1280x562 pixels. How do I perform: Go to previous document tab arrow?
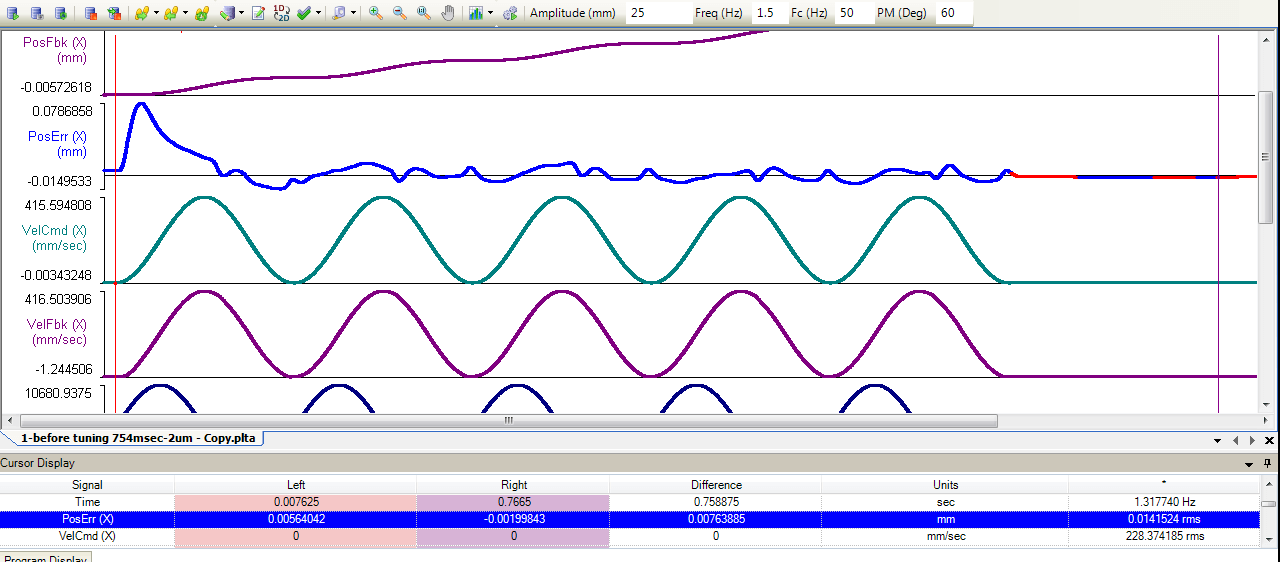point(1236,440)
